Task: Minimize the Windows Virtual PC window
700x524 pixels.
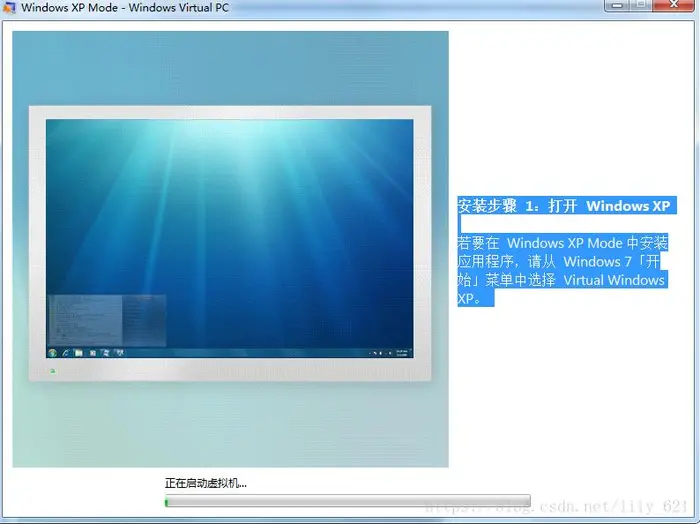Action: point(617,5)
